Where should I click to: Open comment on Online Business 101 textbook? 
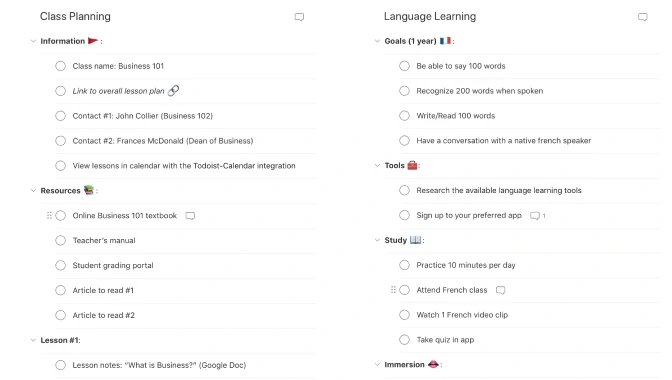coord(190,215)
